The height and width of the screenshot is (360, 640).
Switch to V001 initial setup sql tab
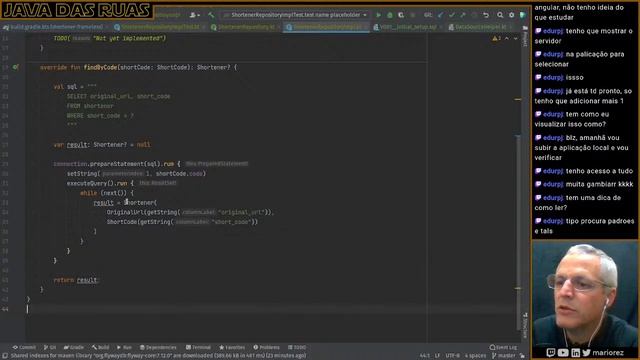click(408, 27)
